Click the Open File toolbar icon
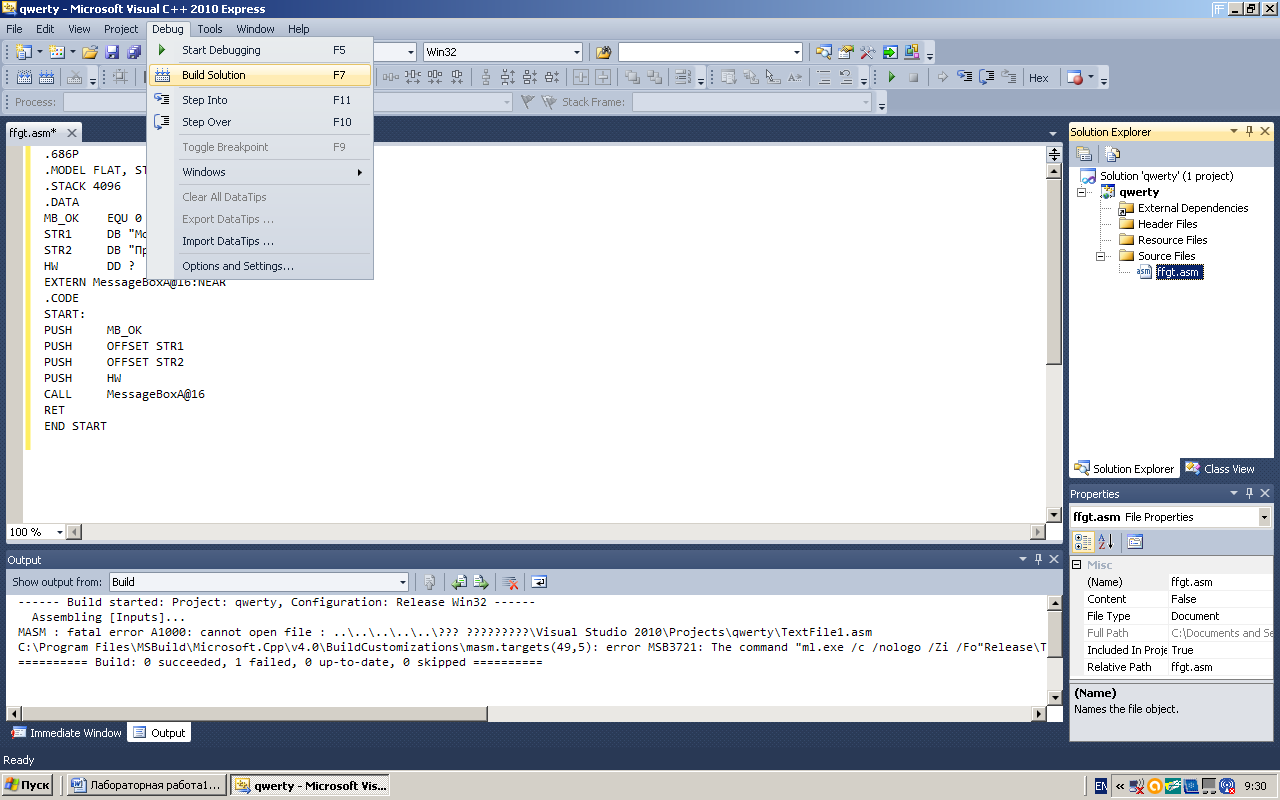 90,52
